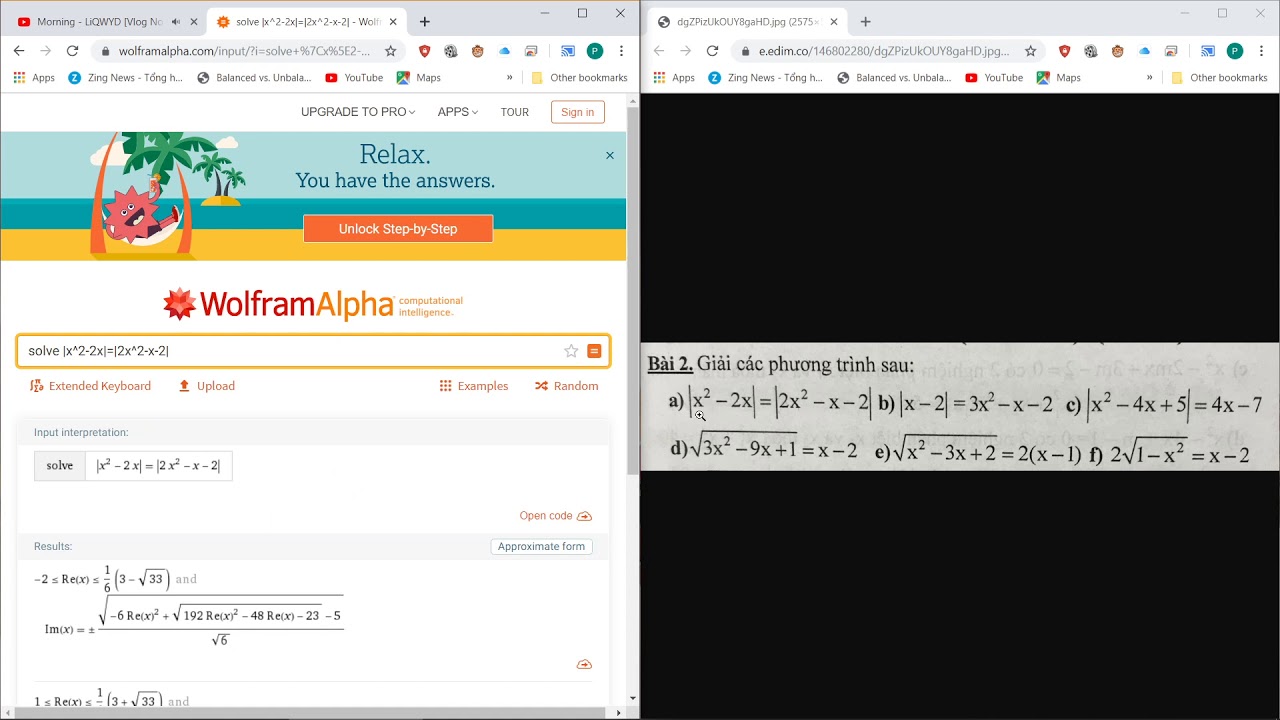This screenshot has width=1280, height=720.
Task: Click the cast icon in left toolbar
Action: pyautogui.click(x=567, y=51)
